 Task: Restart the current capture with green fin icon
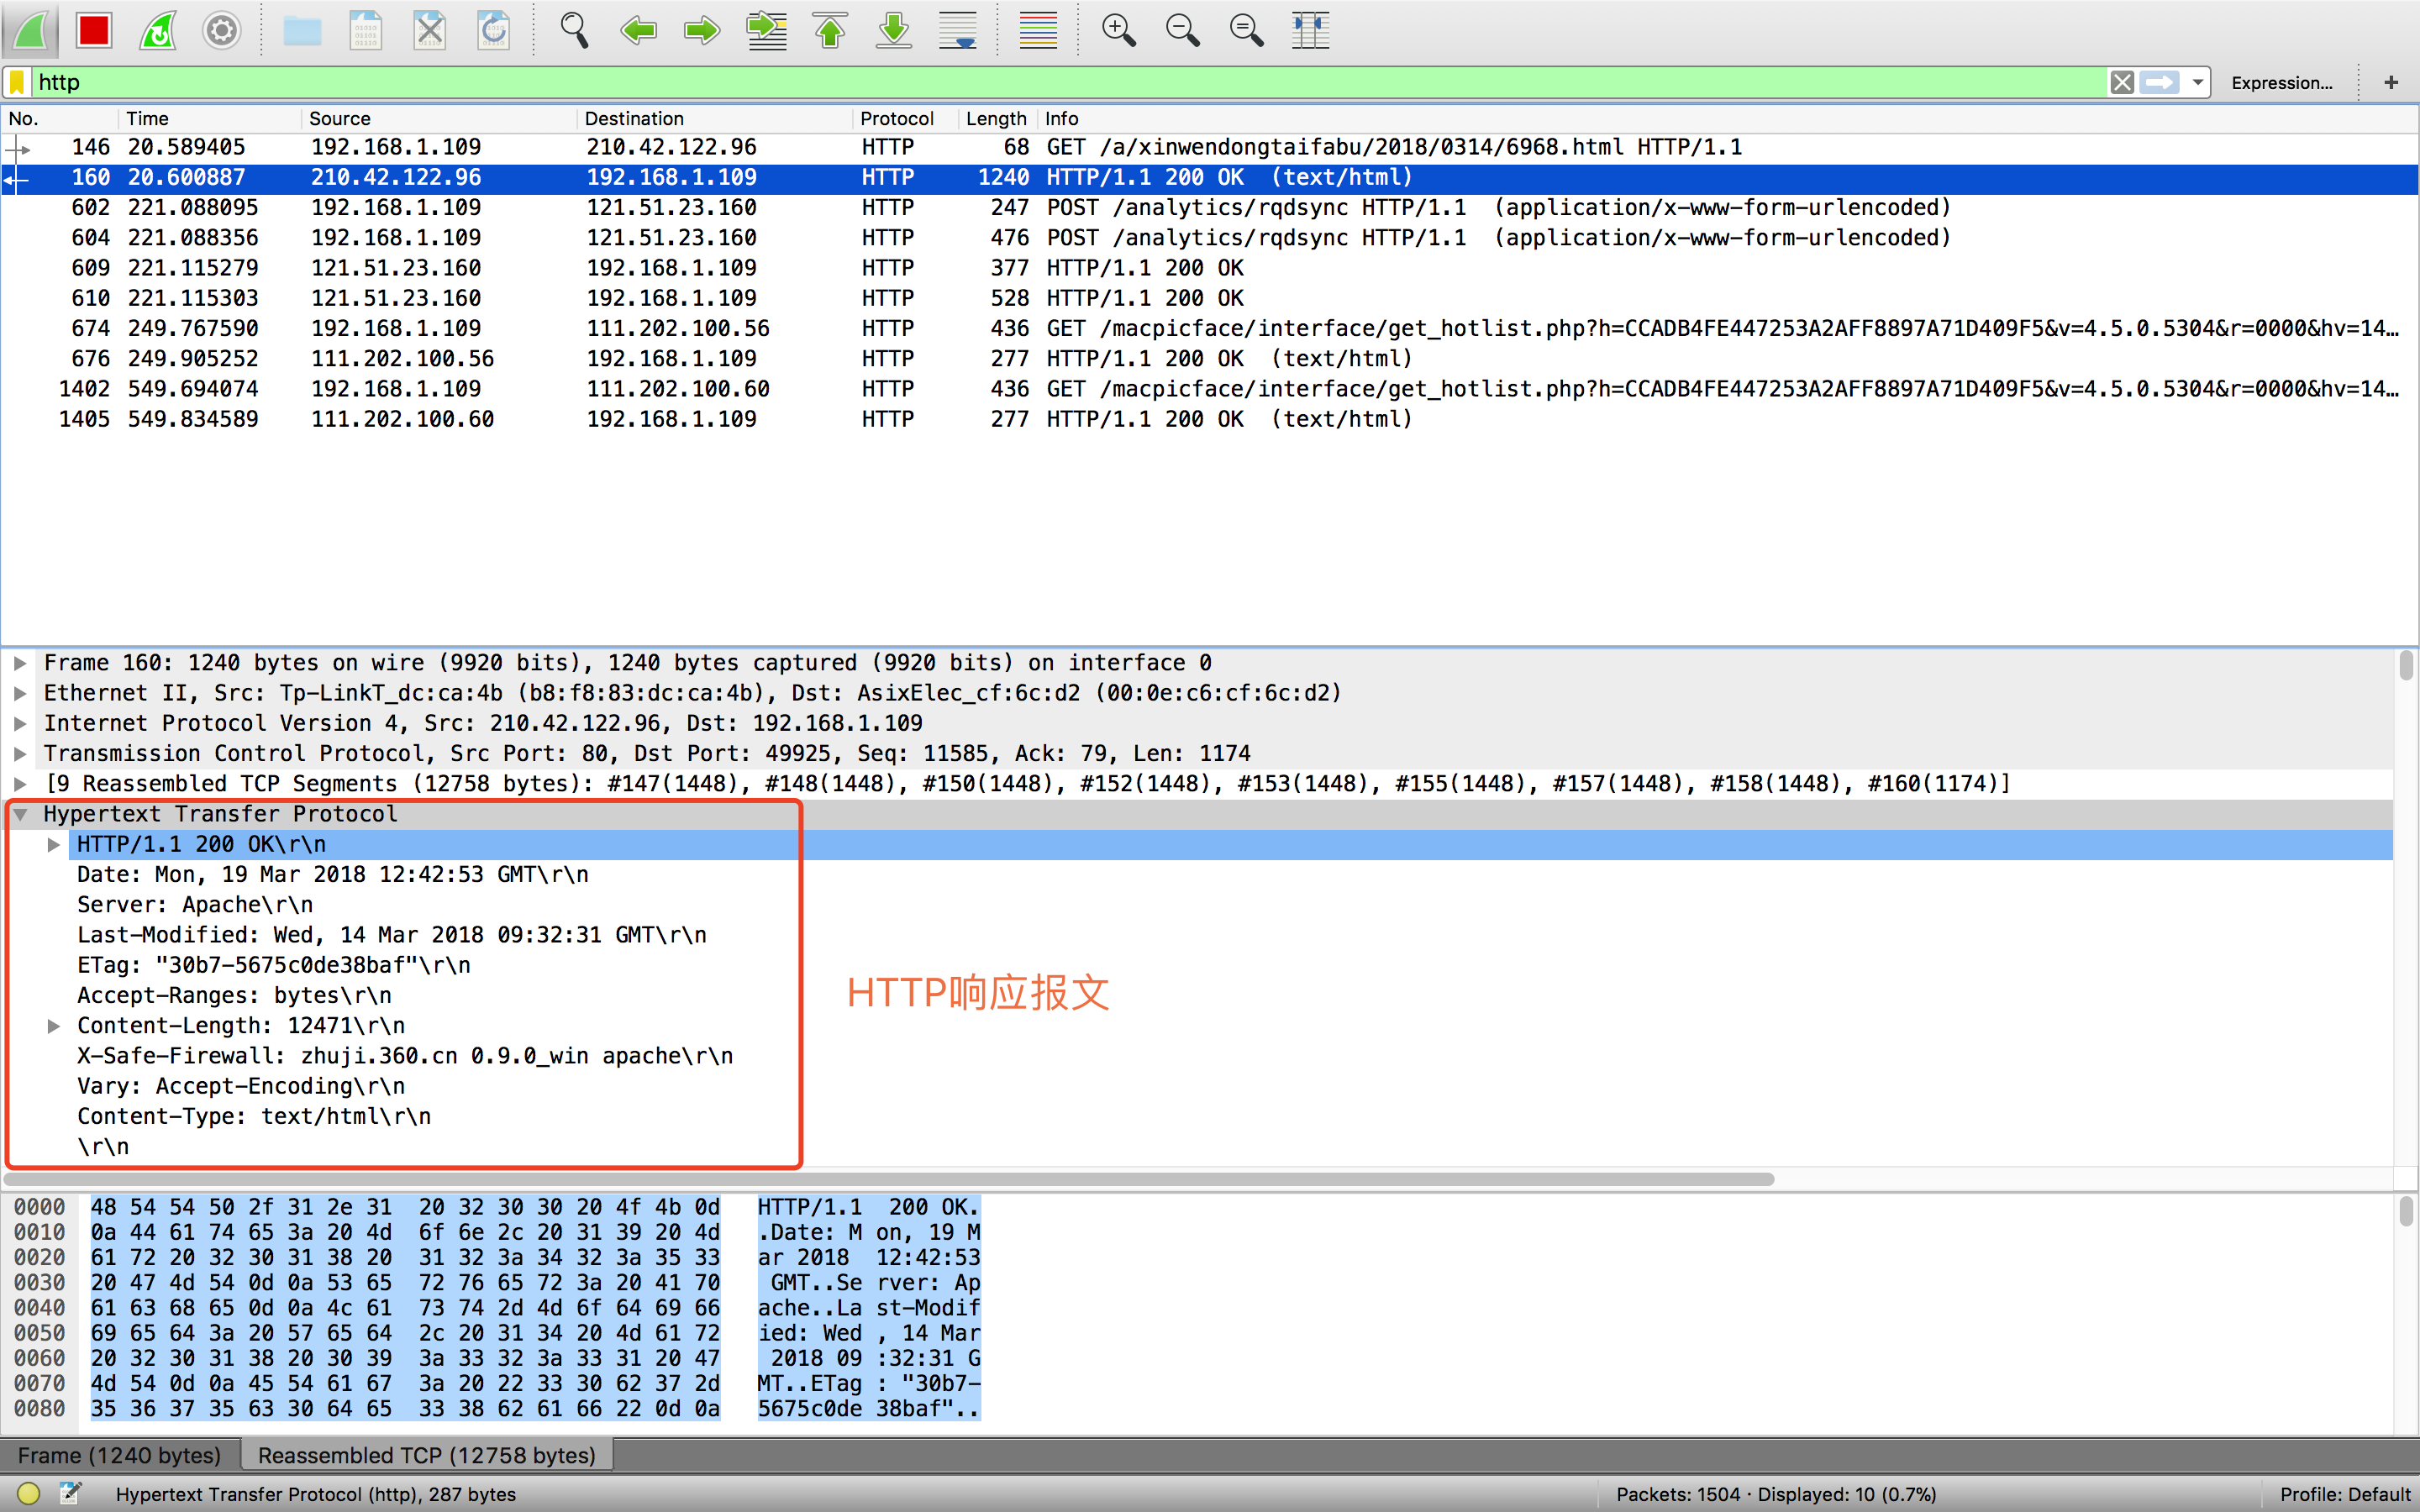158,30
